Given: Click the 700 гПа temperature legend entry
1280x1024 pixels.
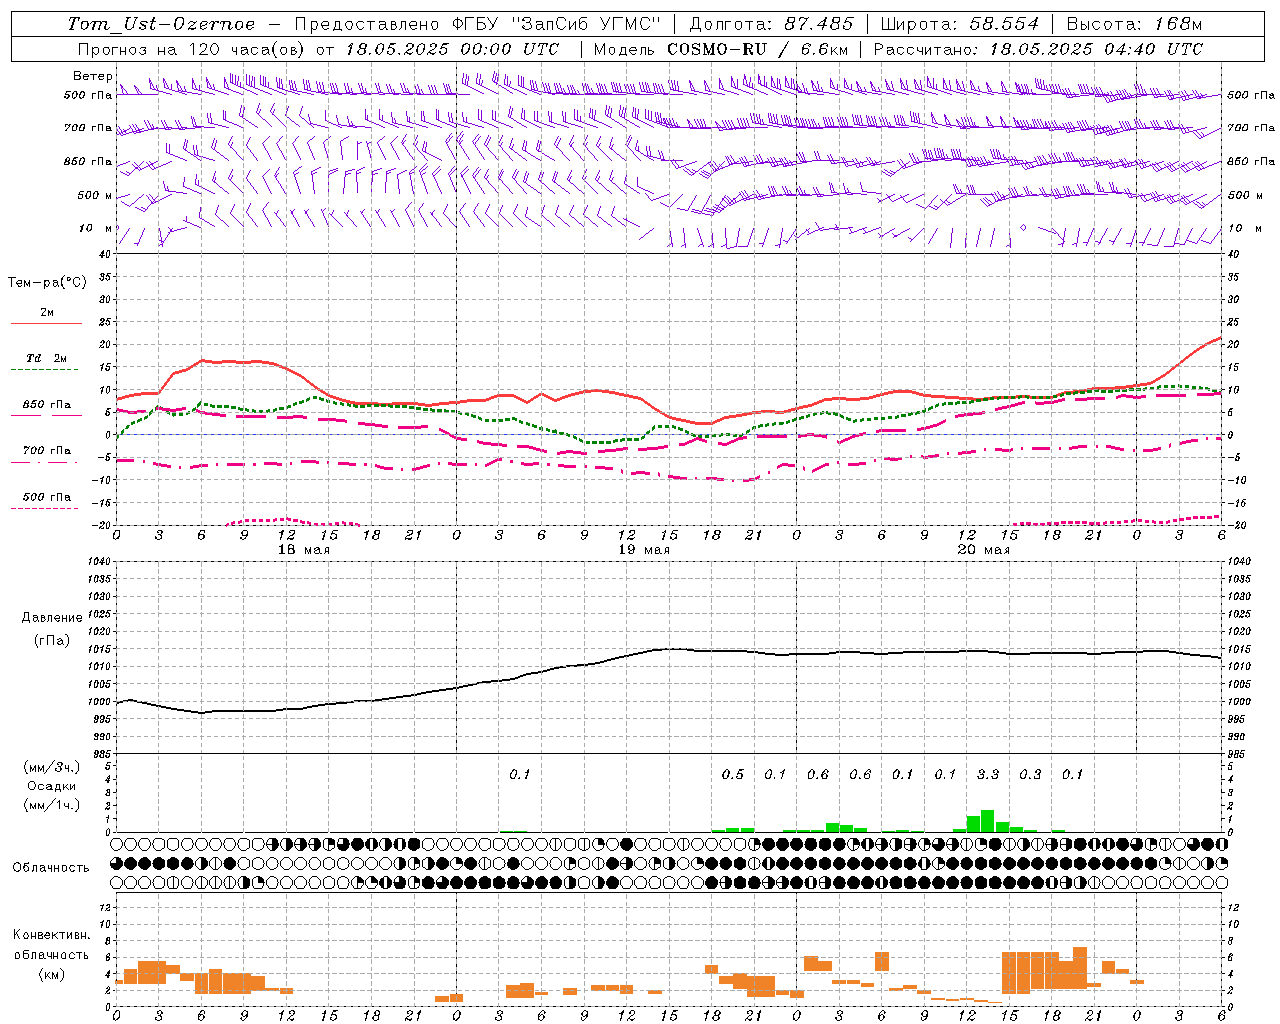Looking at the screenshot, I should pyautogui.click(x=47, y=451).
